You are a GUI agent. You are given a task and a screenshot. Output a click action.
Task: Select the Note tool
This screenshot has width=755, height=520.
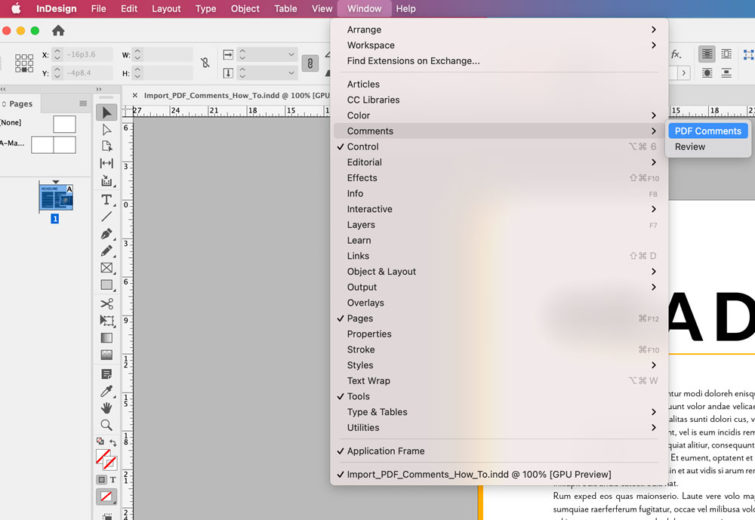pos(106,374)
